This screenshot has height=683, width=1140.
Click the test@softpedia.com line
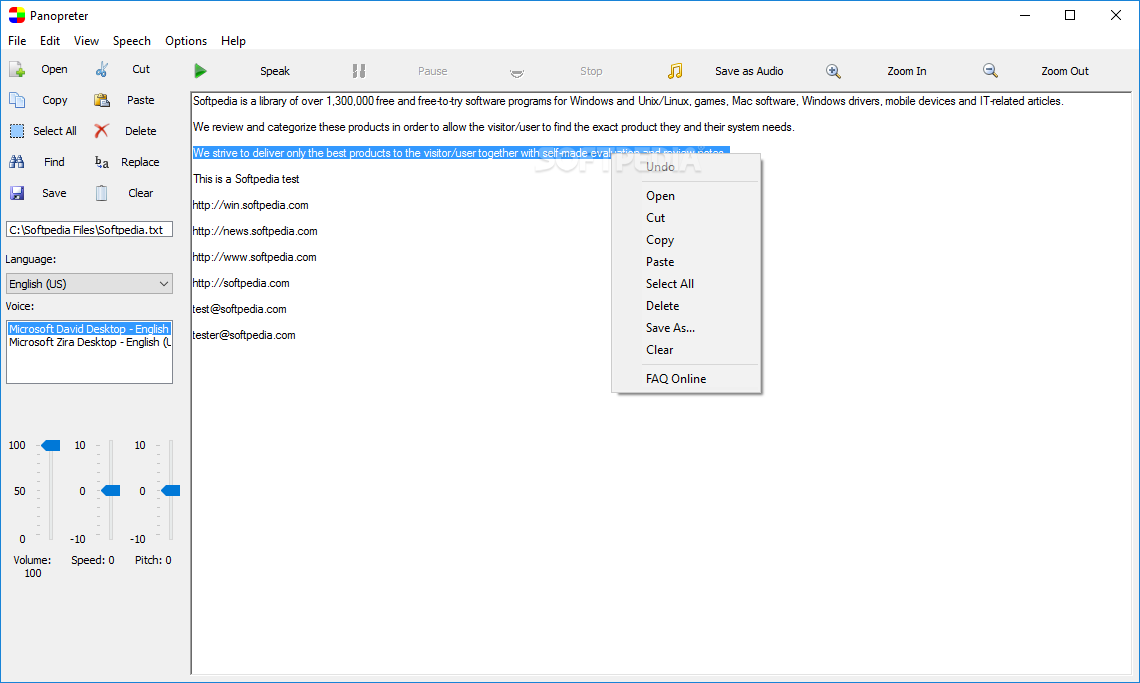pos(240,309)
